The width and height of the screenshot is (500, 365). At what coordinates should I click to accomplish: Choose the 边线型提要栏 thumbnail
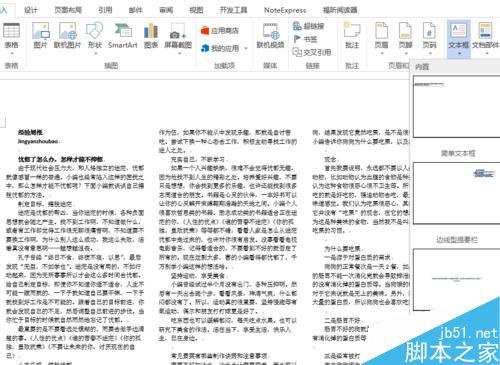[456, 193]
